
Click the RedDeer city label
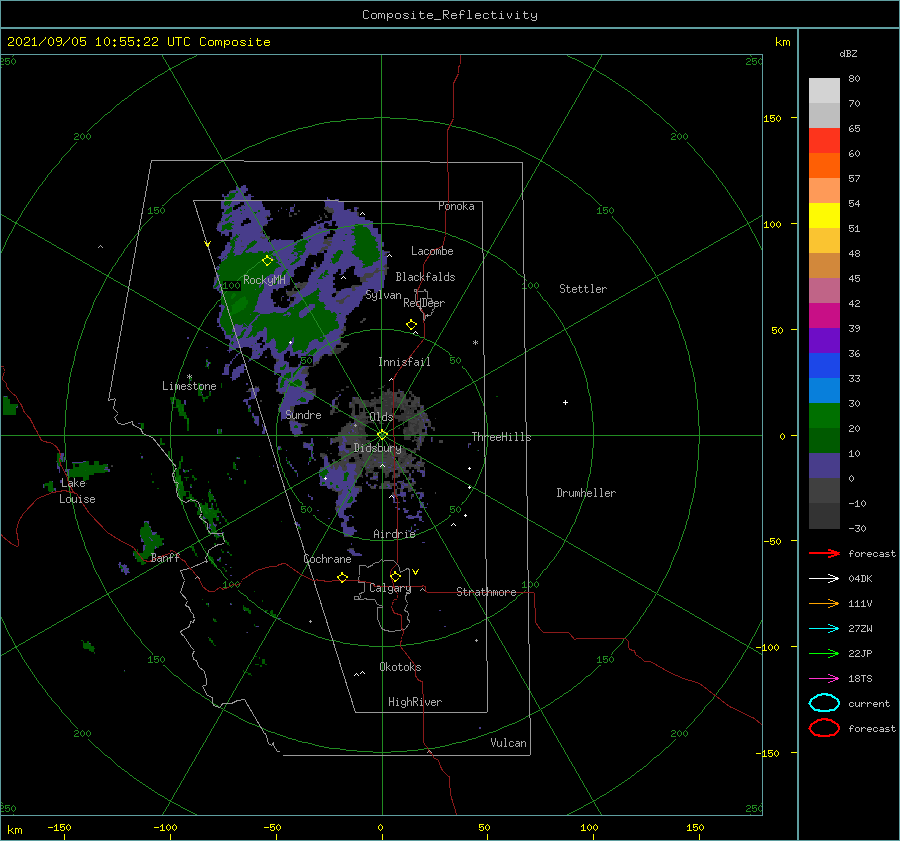click(x=424, y=303)
